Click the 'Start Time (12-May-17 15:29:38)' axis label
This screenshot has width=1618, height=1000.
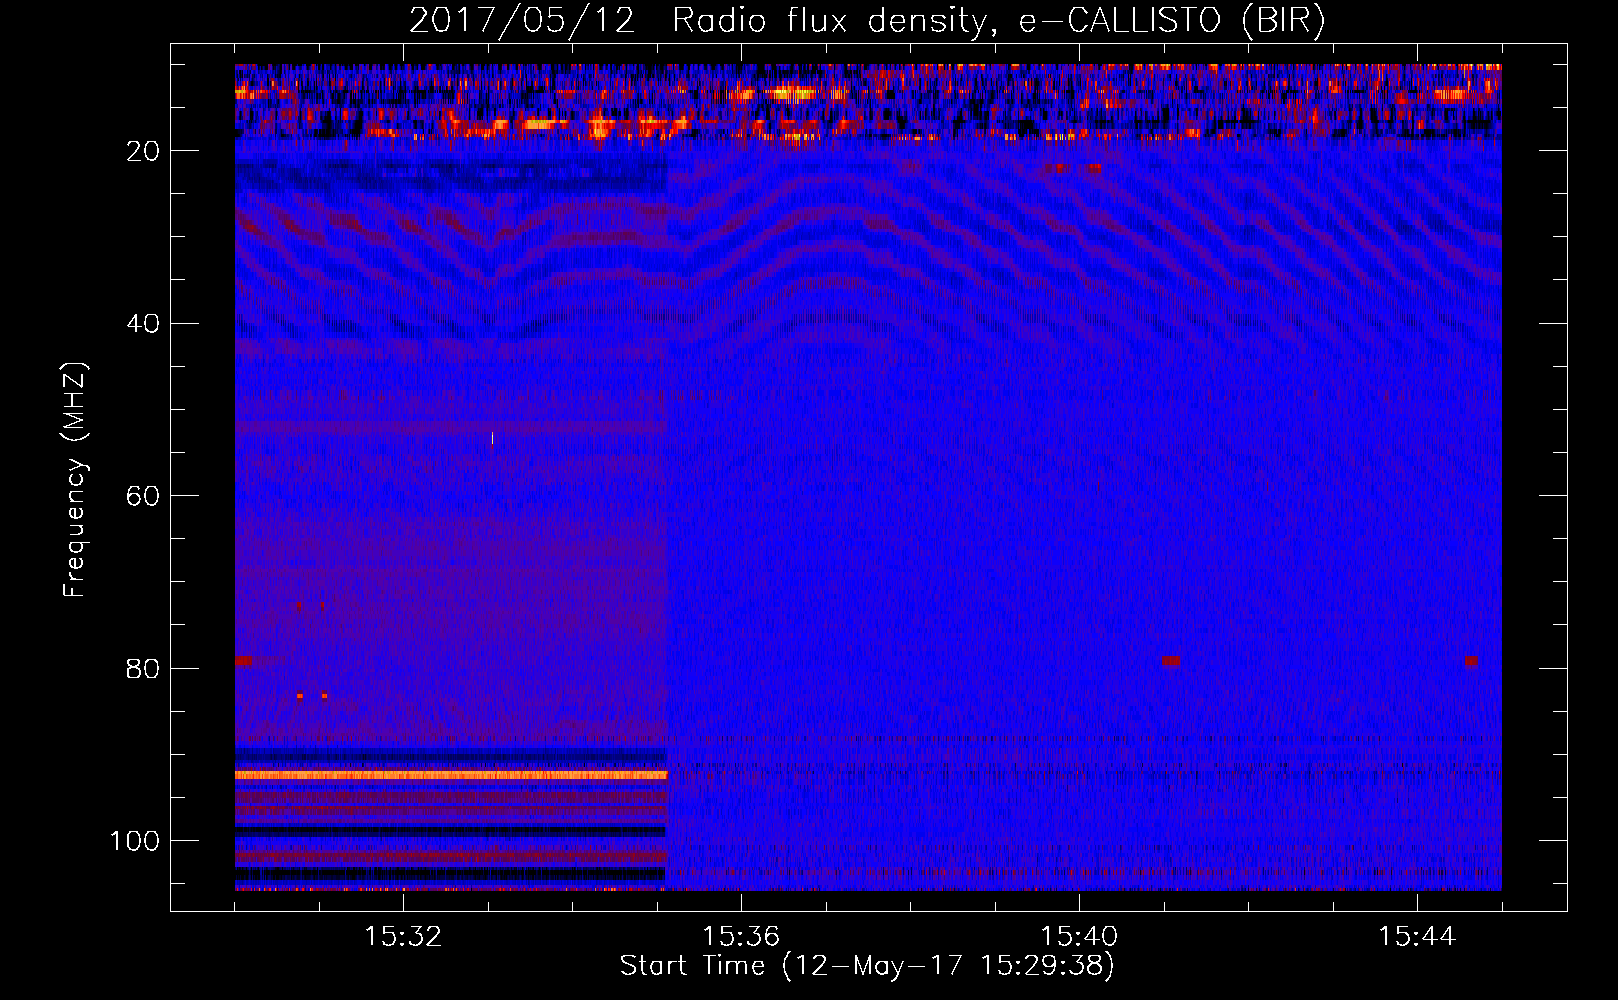coord(867,965)
